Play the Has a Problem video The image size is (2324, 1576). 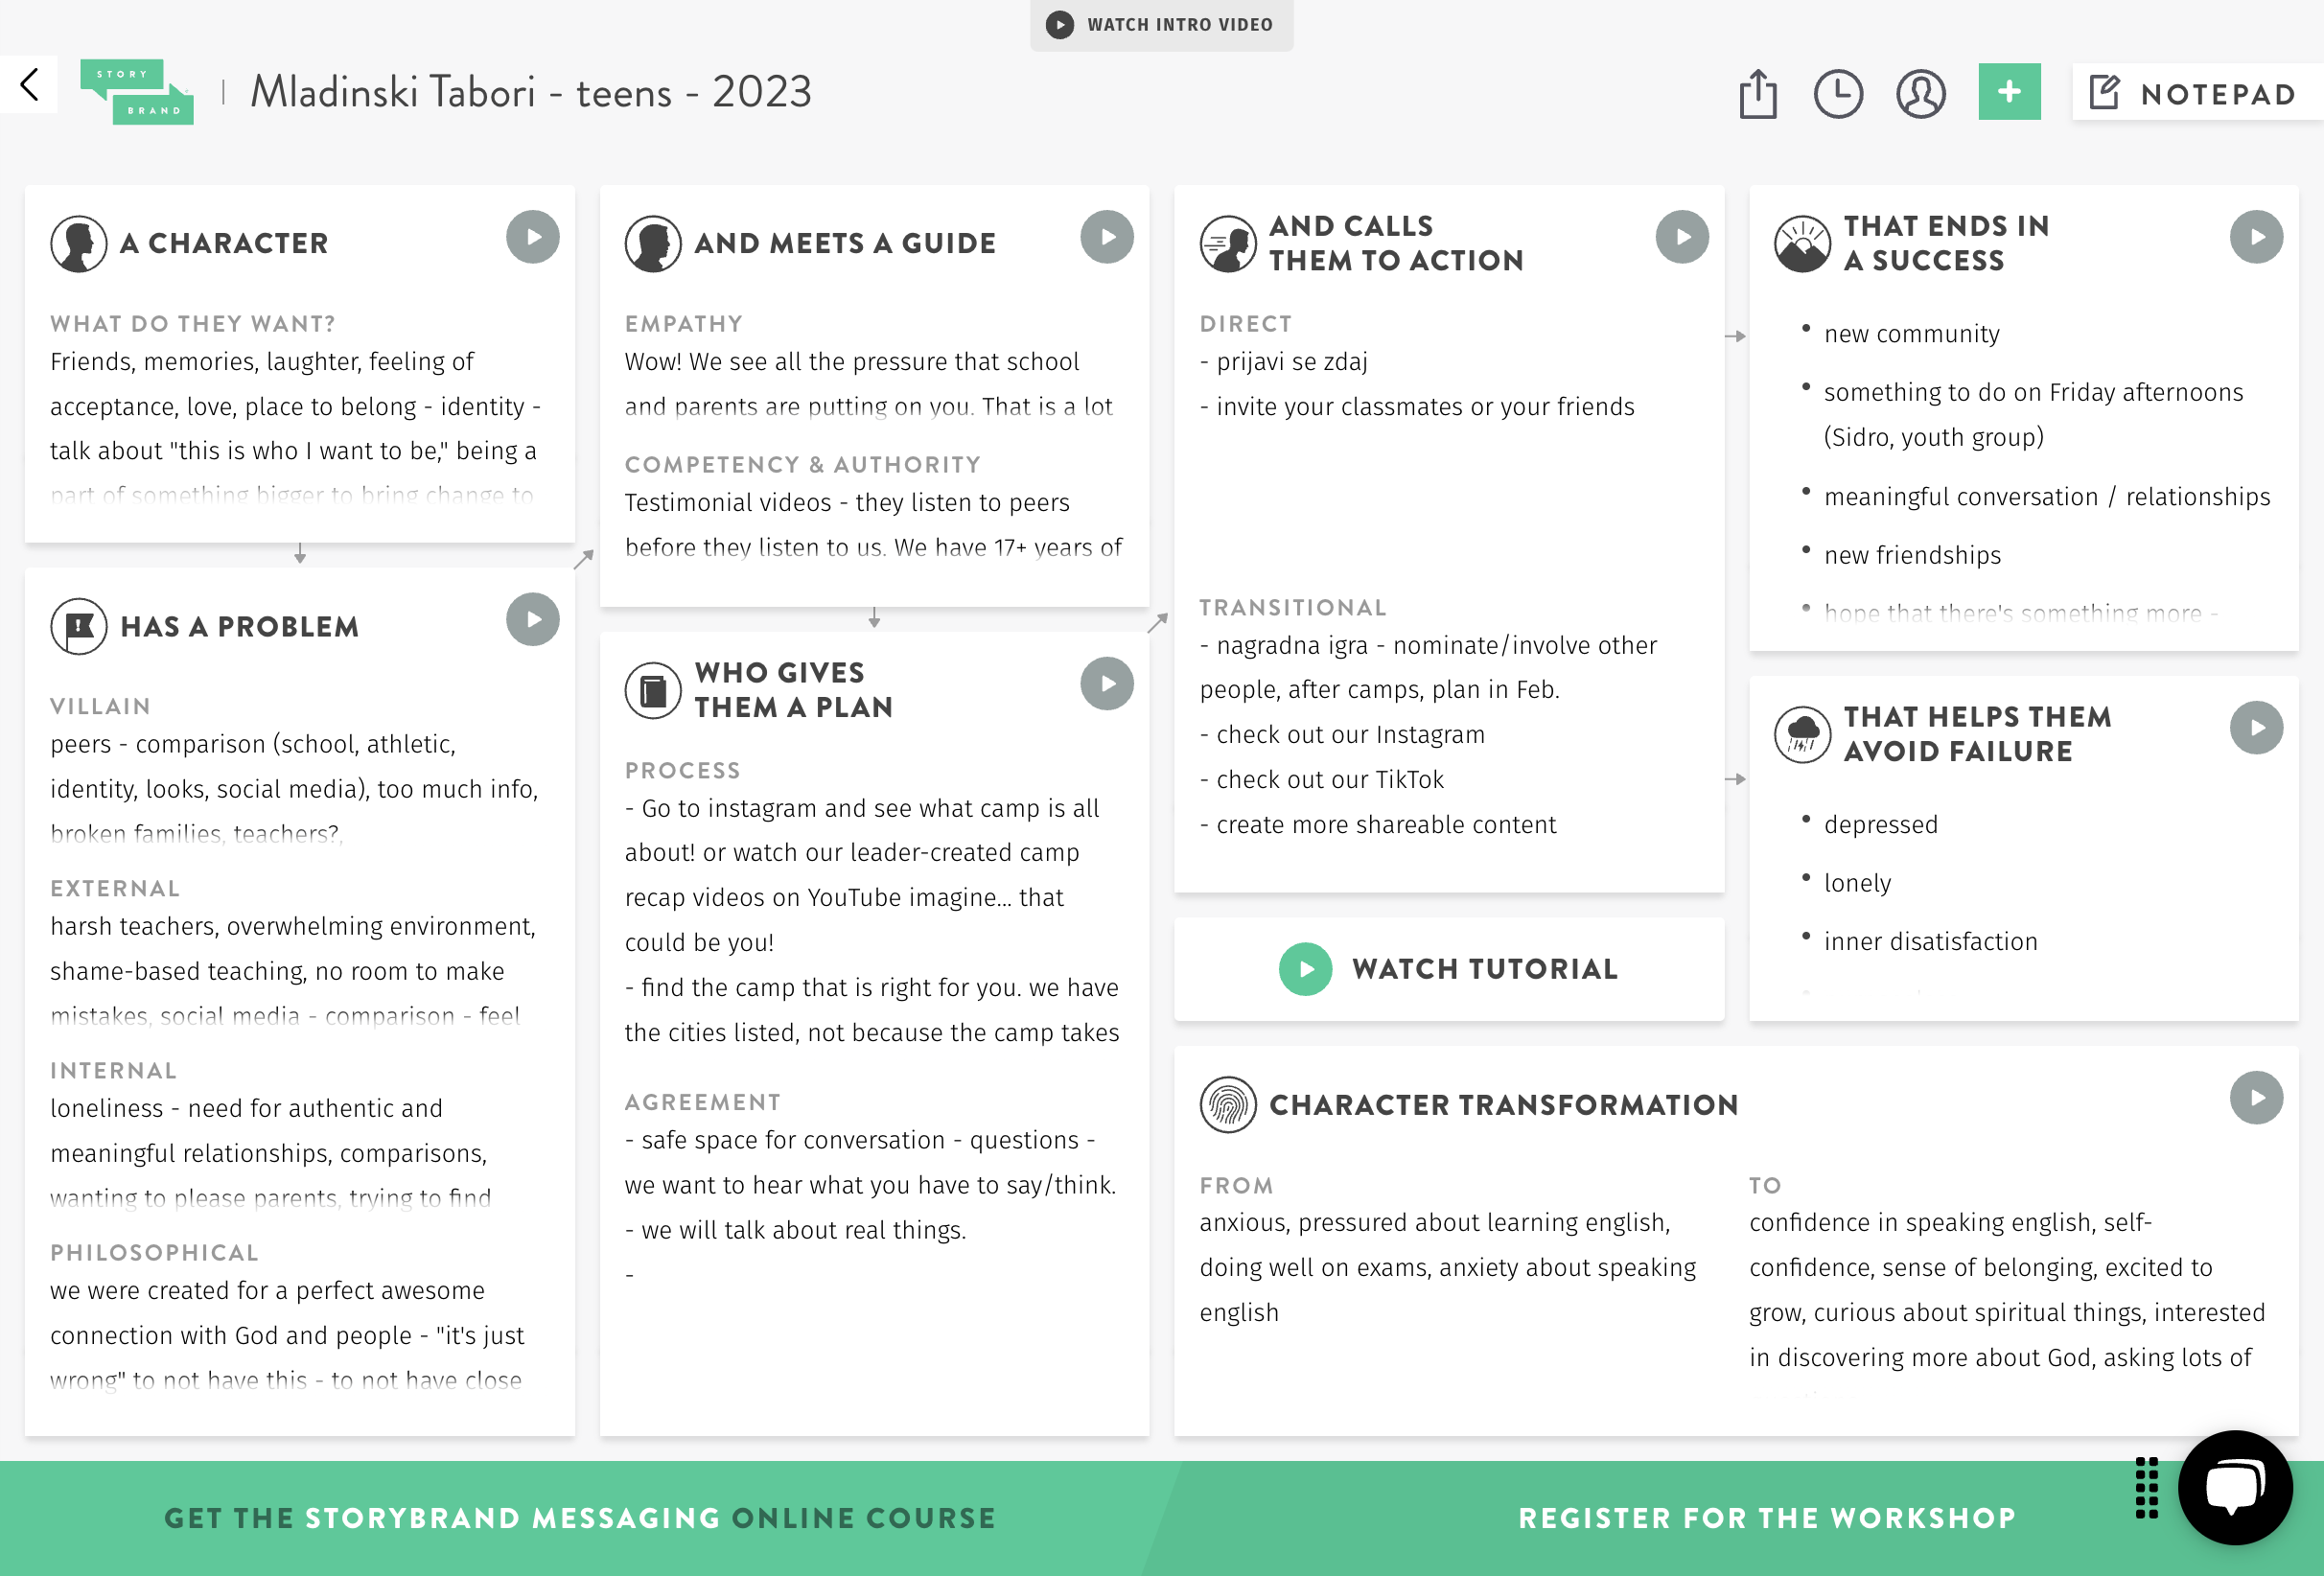[532, 620]
